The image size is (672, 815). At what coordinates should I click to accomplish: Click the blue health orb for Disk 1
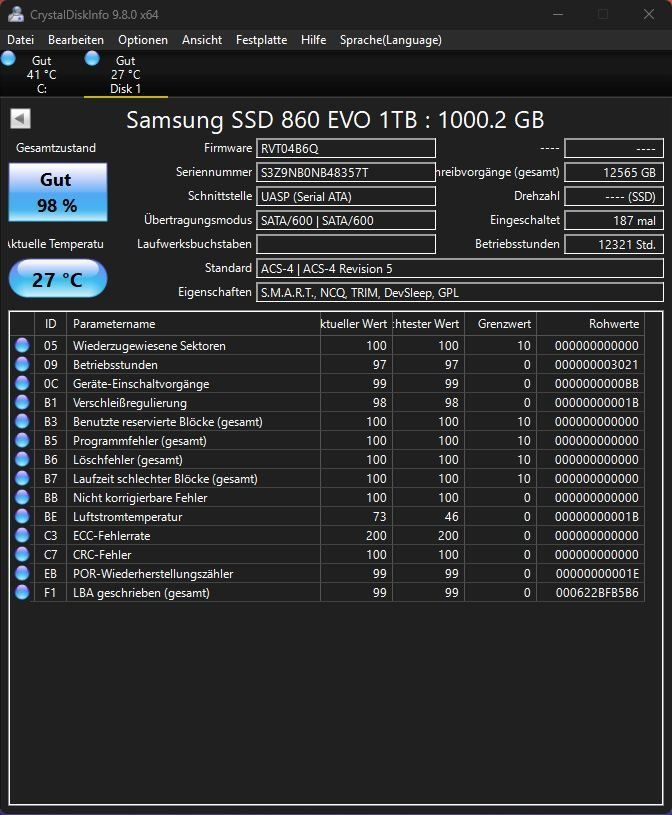coord(92,58)
